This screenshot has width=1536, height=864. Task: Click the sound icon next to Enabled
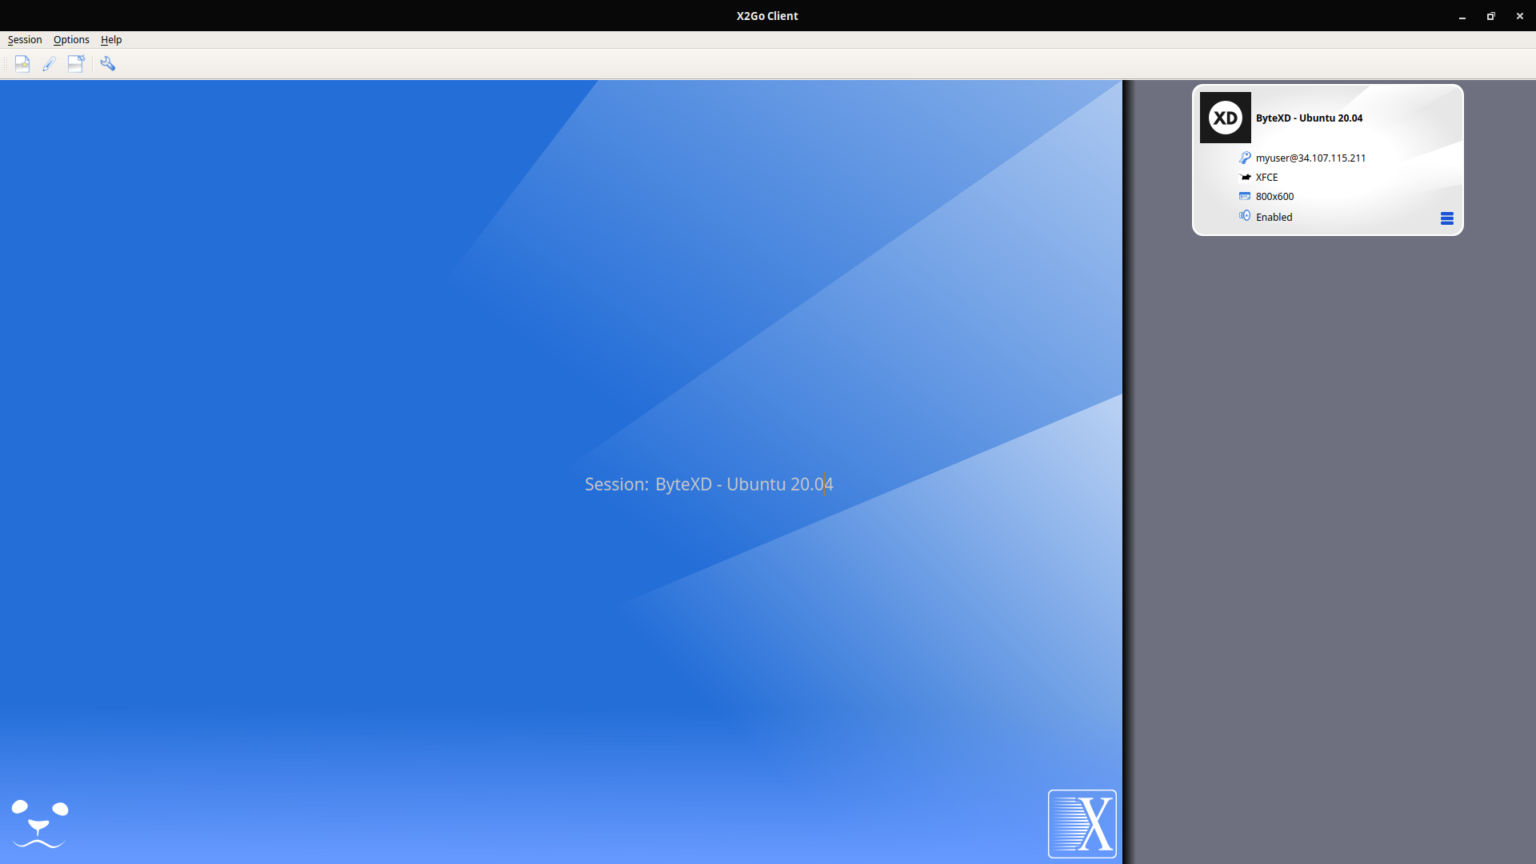pos(1244,216)
